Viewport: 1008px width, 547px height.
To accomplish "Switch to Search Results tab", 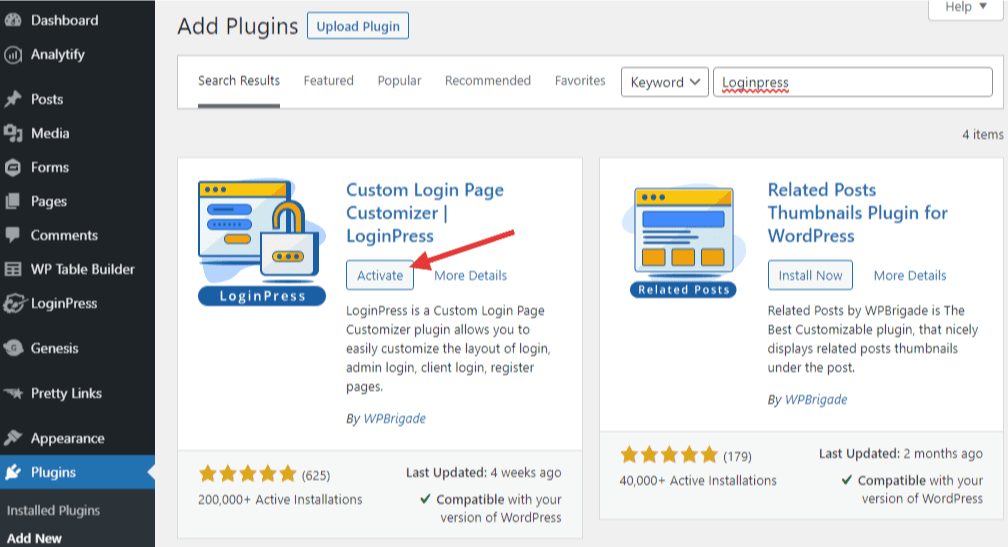I will pos(238,80).
